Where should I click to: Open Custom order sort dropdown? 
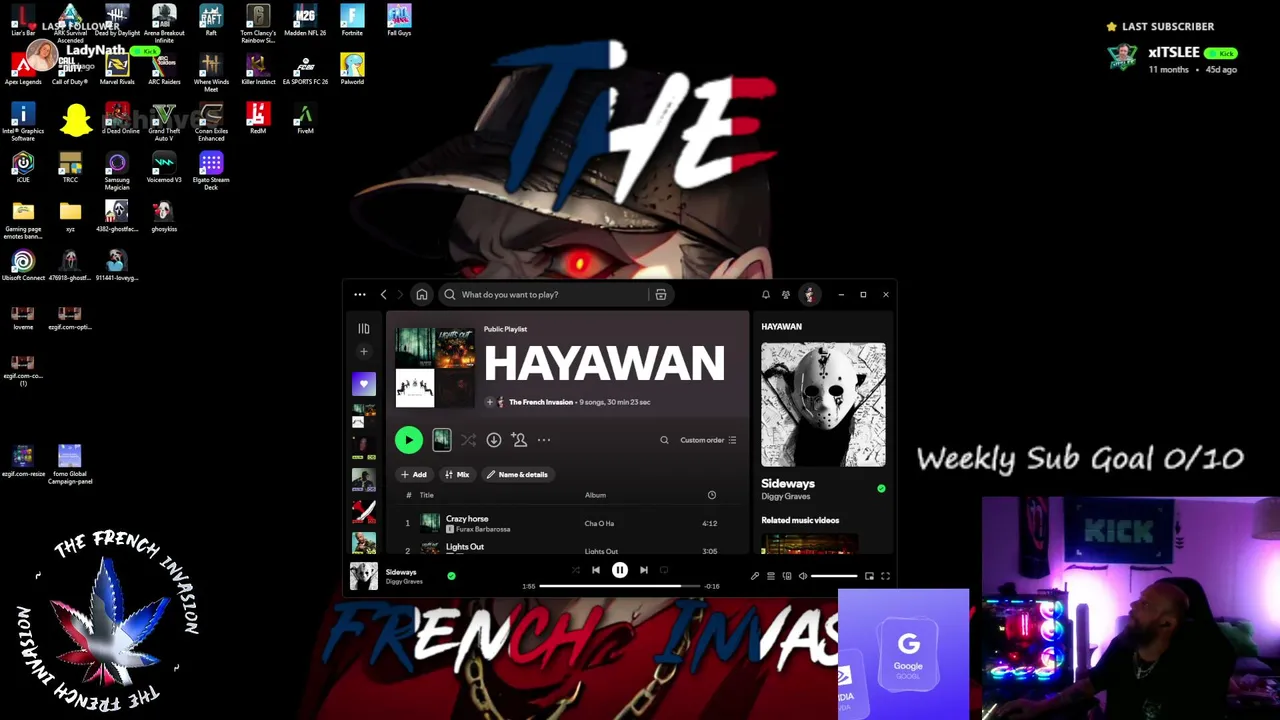[708, 440]
